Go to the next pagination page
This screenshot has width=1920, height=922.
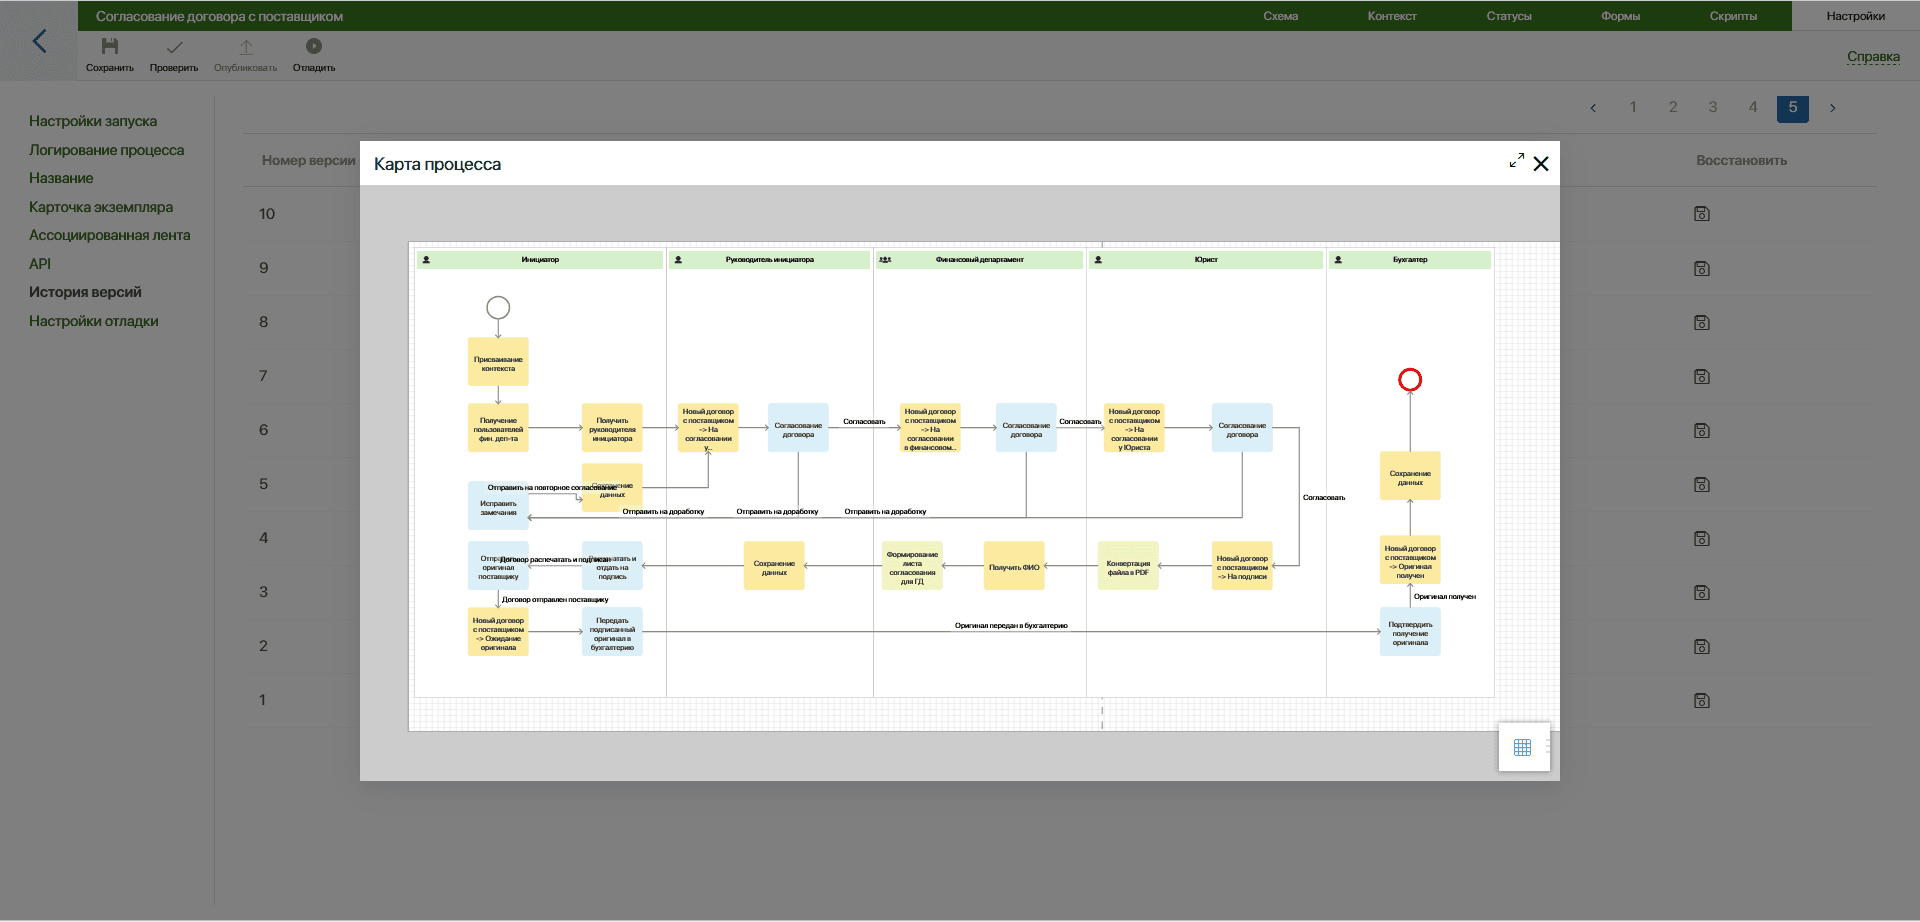click(1832, 108)
